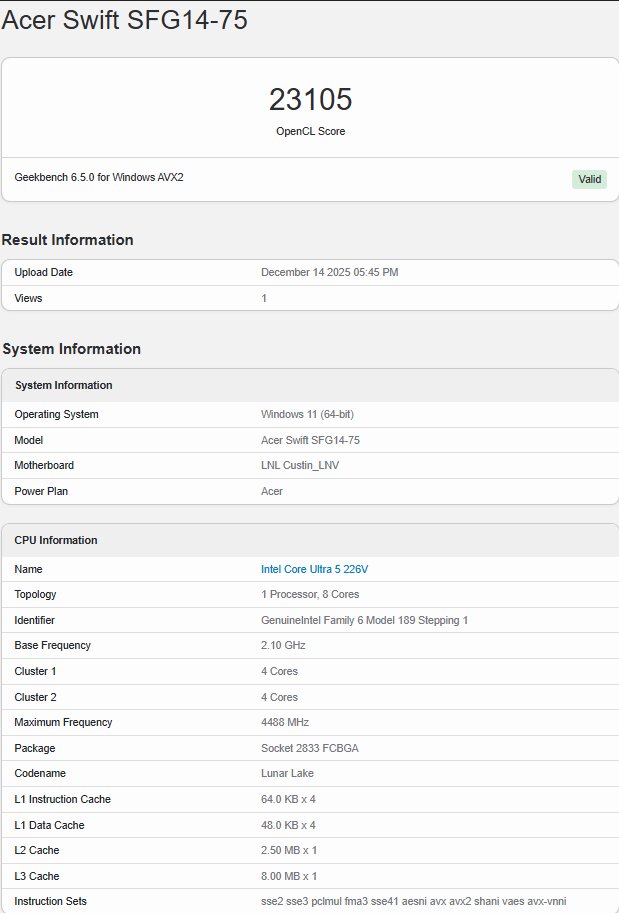The height and width of the screenshot is (913, 619).
Task: Select the 4488 MHz maximum frequency value
Action: [x=285, y=722]
